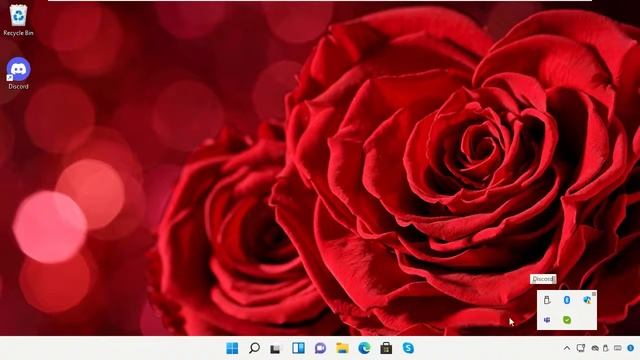The image size is (640, 360).
Task: Launch Microsoft Edge from the taskbar
Action: point(364,348)
